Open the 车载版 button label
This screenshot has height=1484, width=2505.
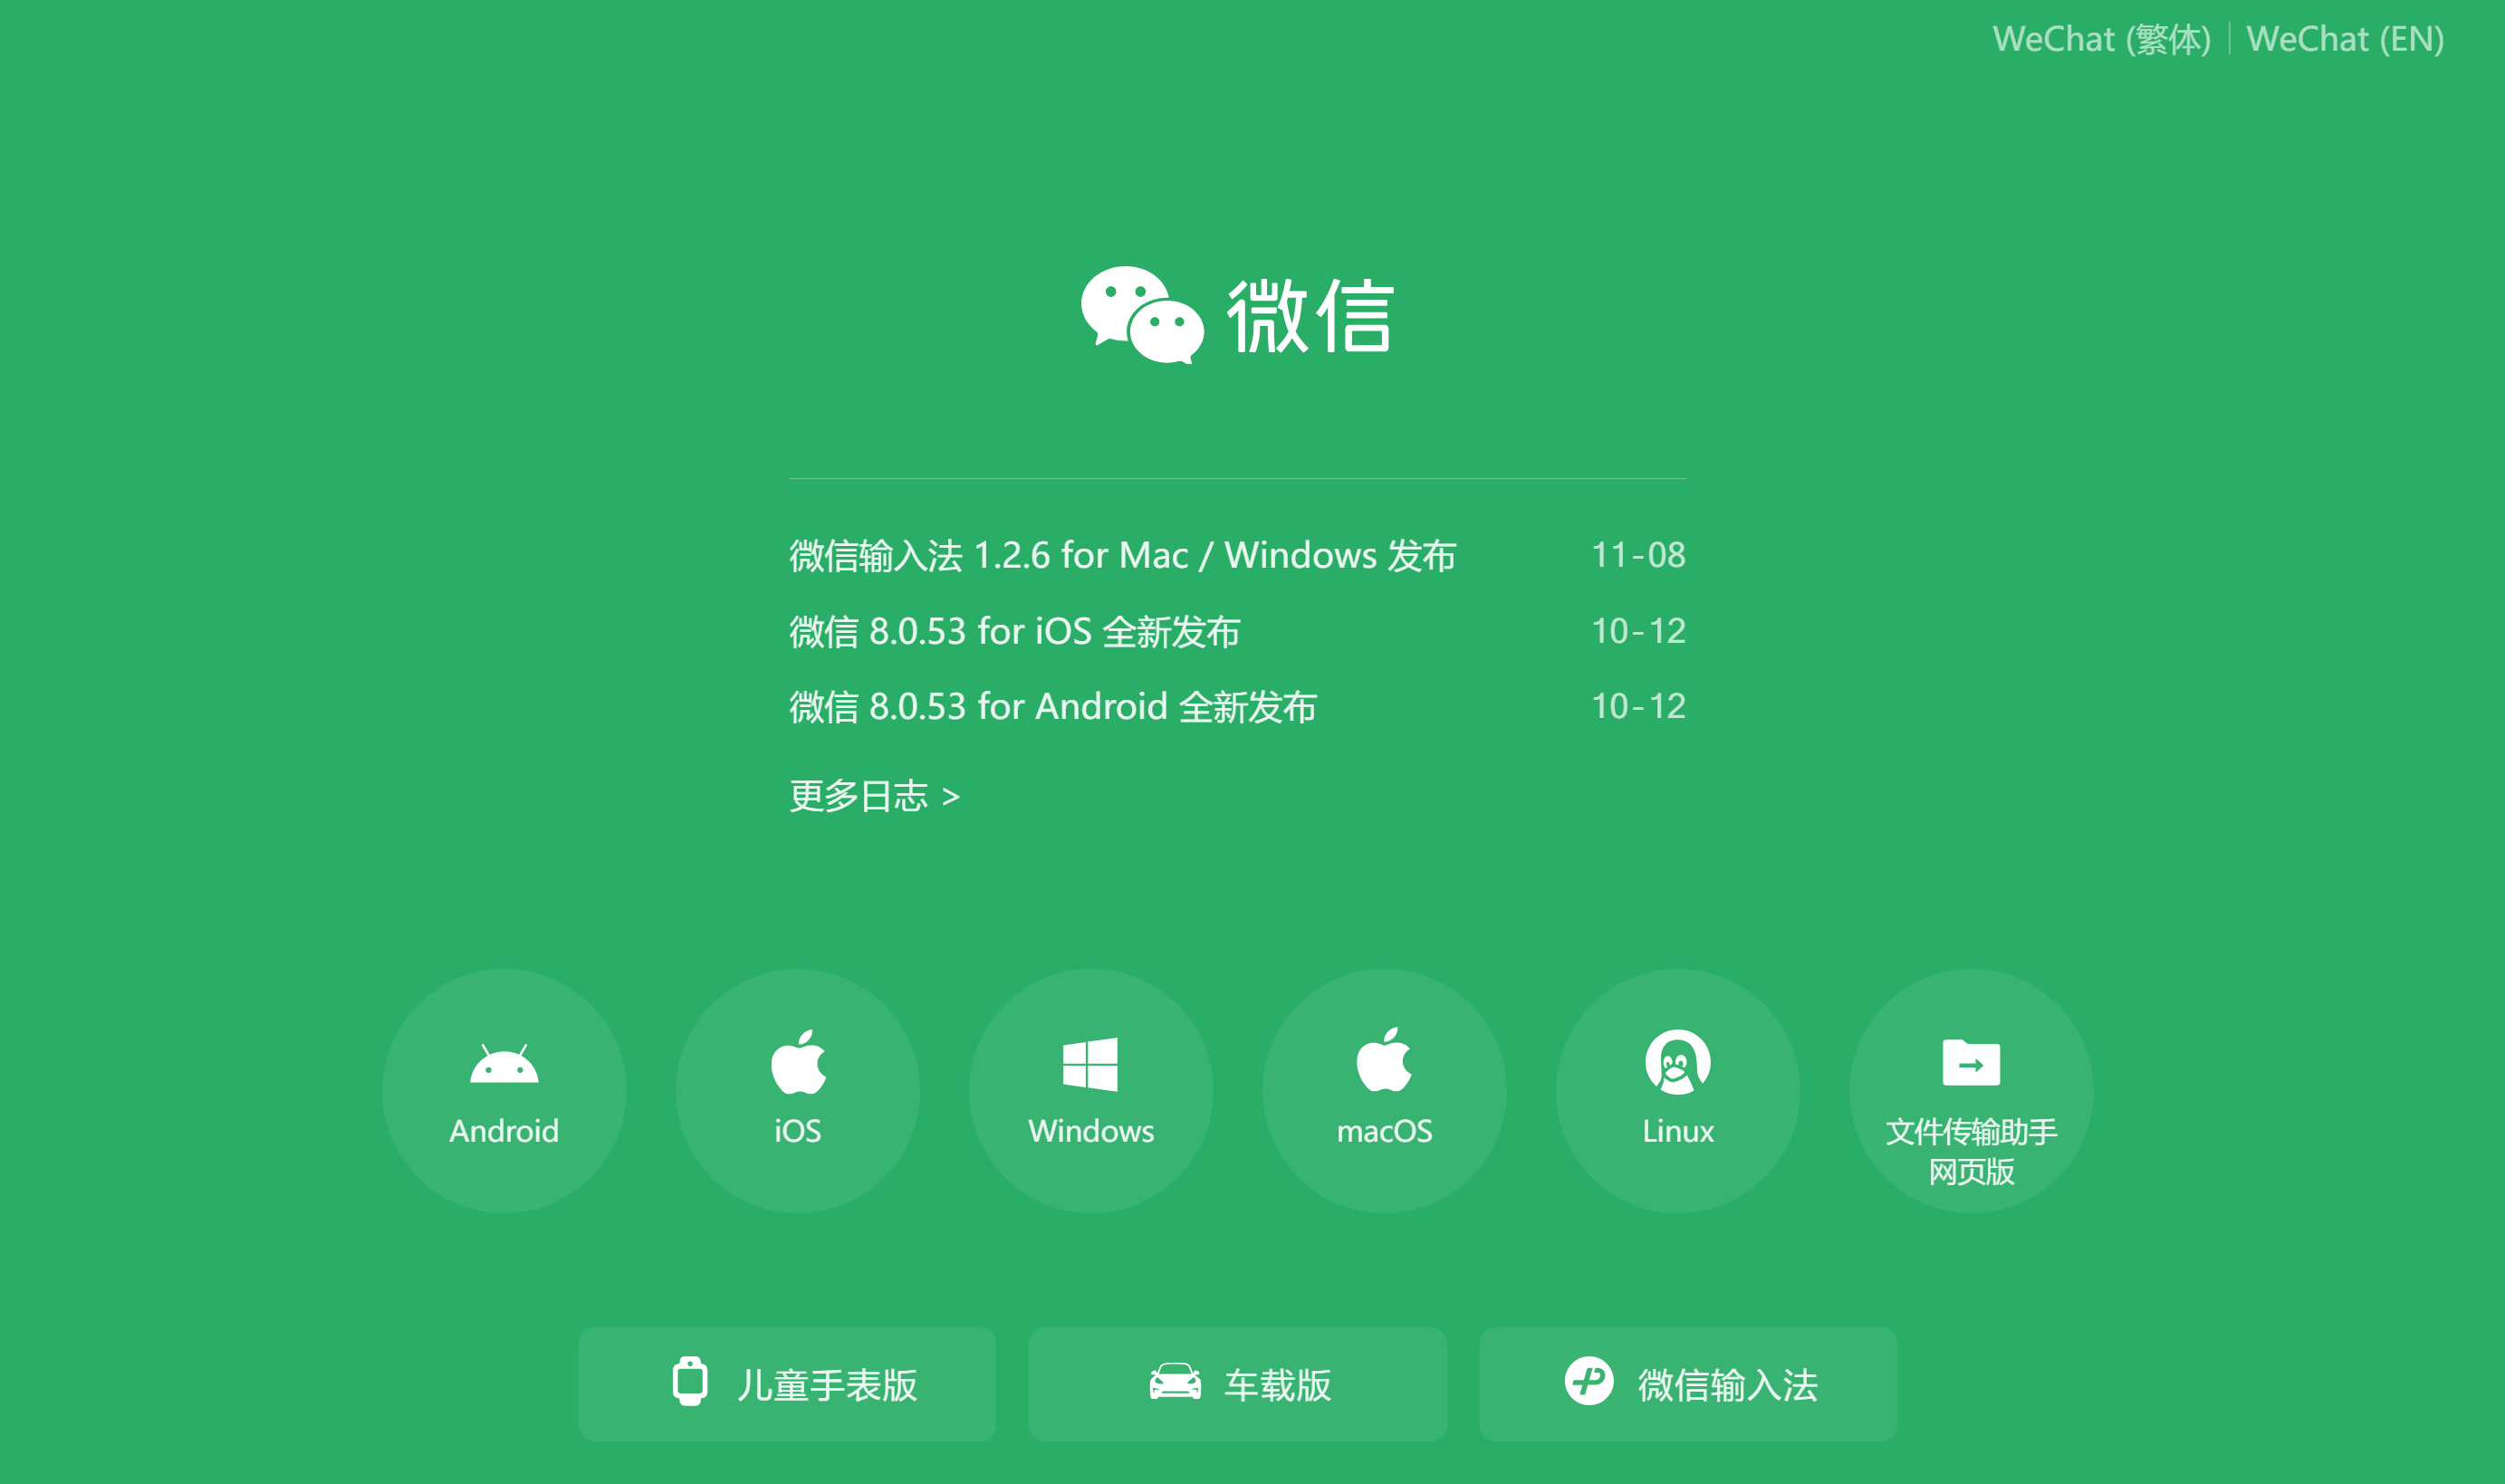pos(1278,1385)
